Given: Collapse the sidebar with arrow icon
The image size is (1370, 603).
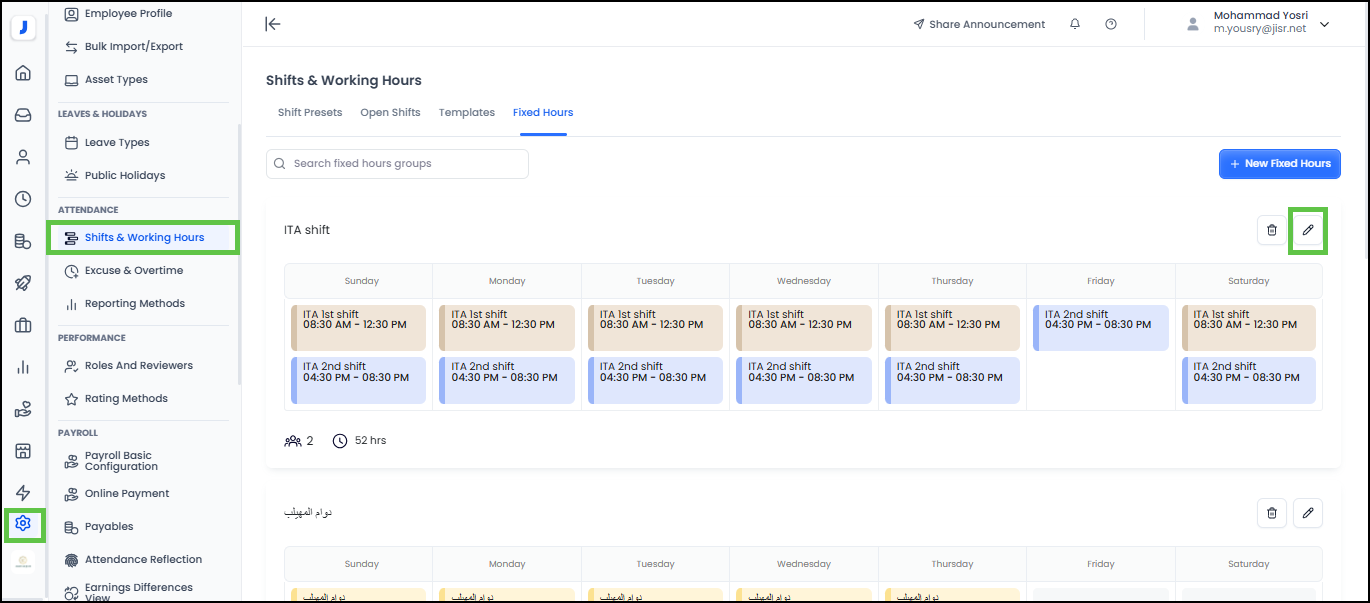Looking at the screenshot, I should pyautogui.click(x=272, y=24).
